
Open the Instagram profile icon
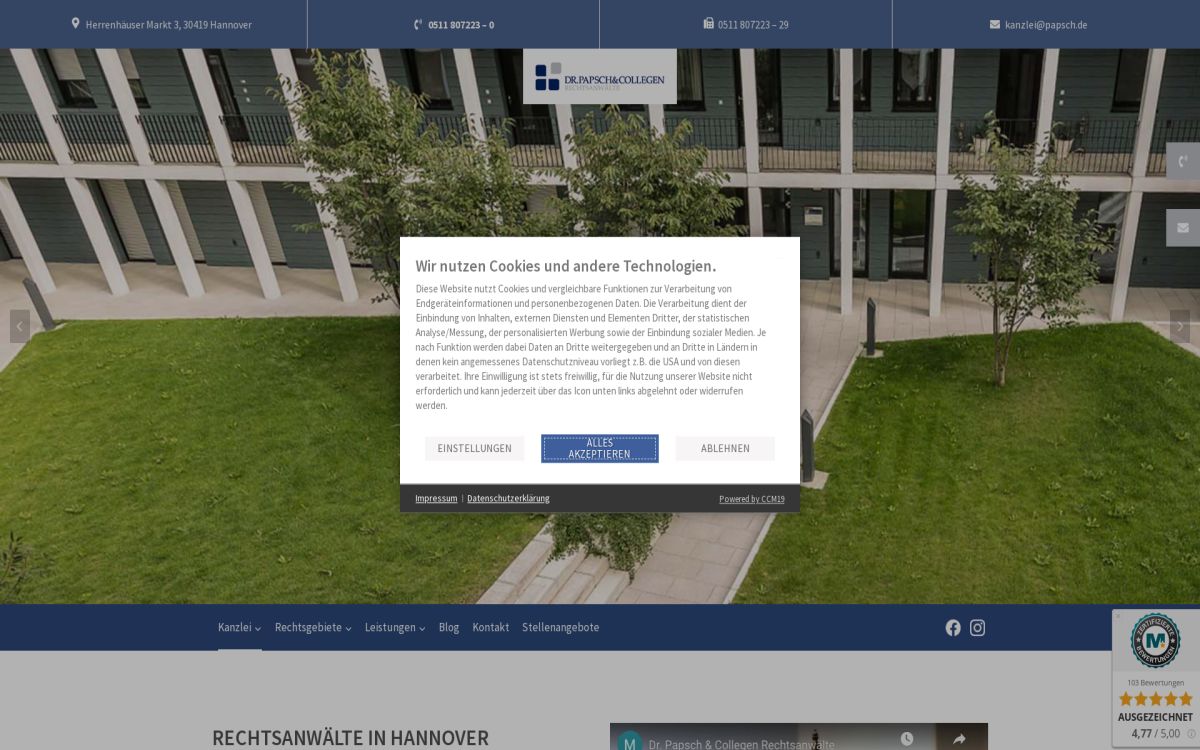pos(978,628)
